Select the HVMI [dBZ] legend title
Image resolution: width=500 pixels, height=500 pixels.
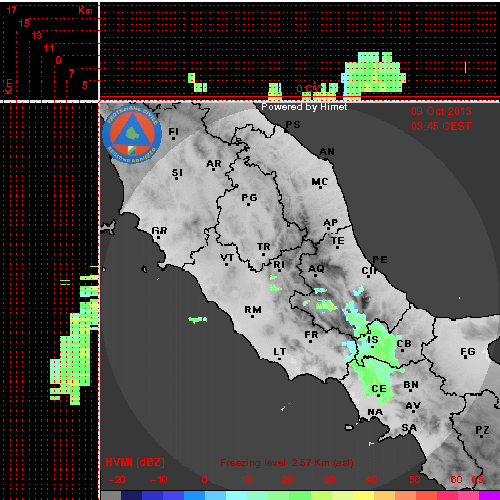(x=135, y=462)
